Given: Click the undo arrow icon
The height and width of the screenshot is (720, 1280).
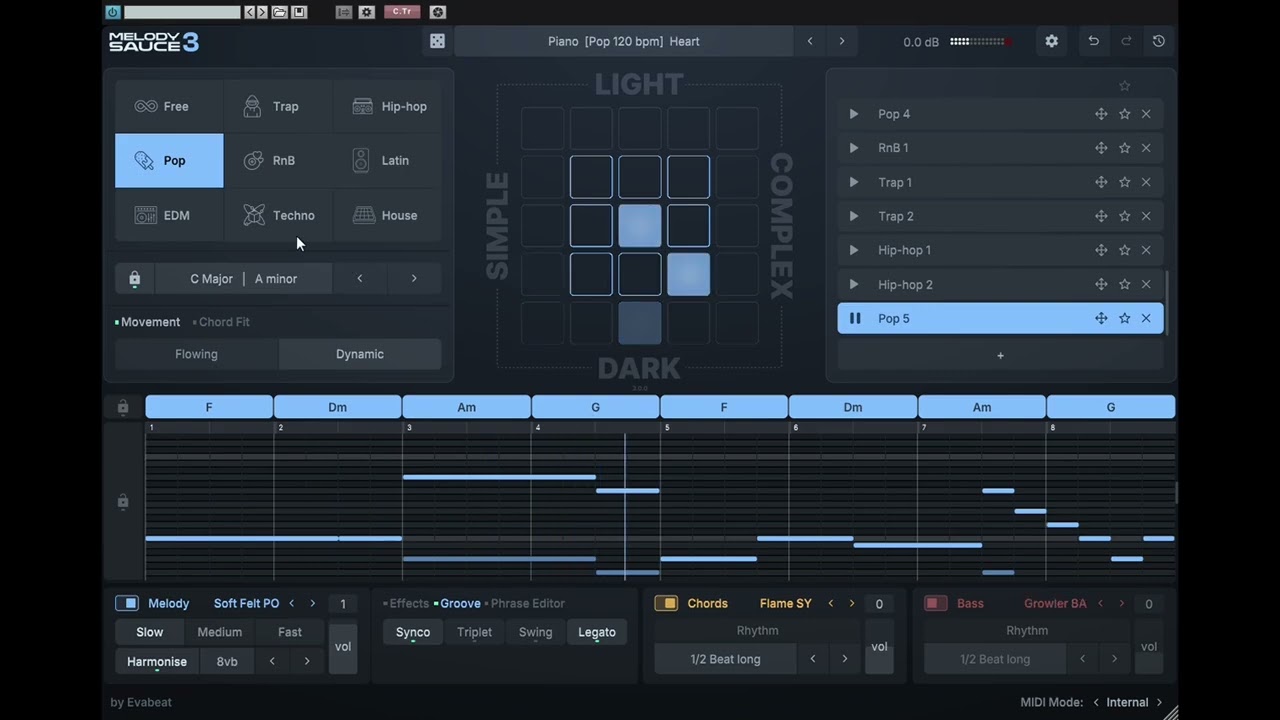Looking at the screenshot, I should [1093, 41].
